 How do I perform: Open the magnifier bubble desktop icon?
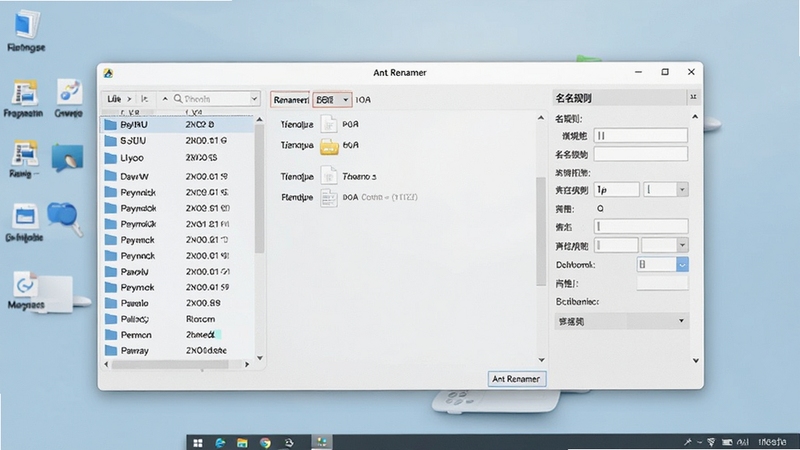tap(65, 219)
